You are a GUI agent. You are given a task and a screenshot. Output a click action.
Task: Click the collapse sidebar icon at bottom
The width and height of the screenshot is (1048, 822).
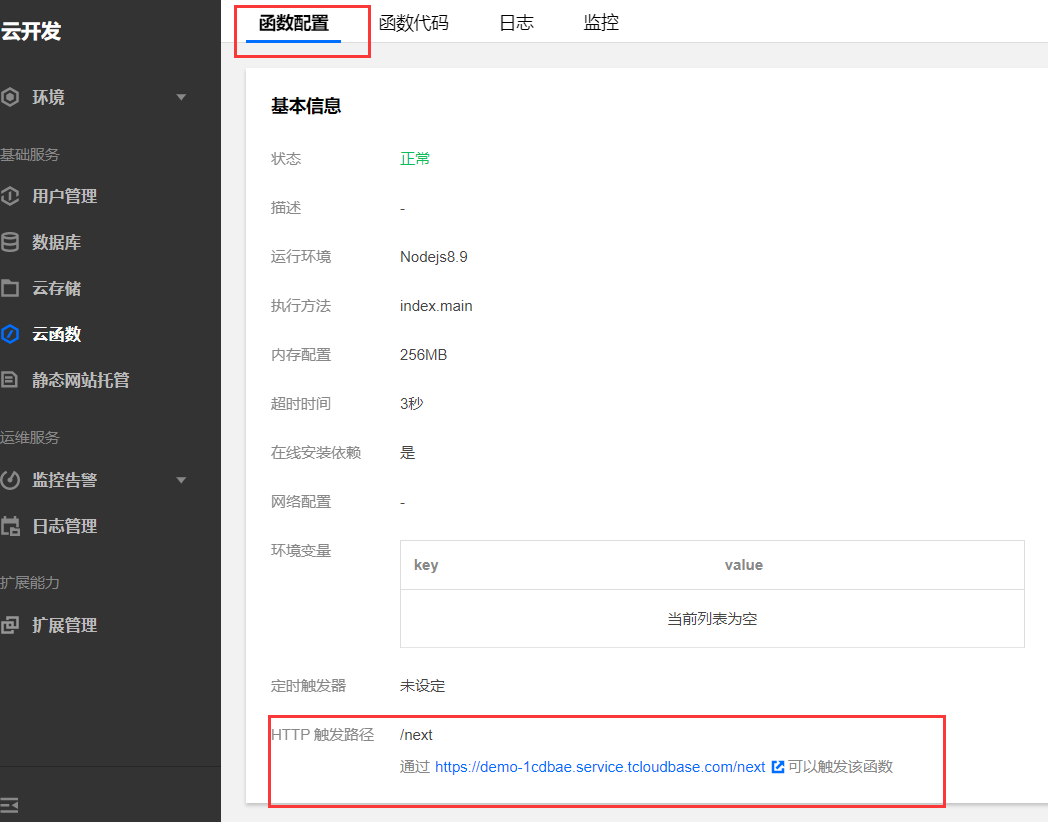coord(9,805)
